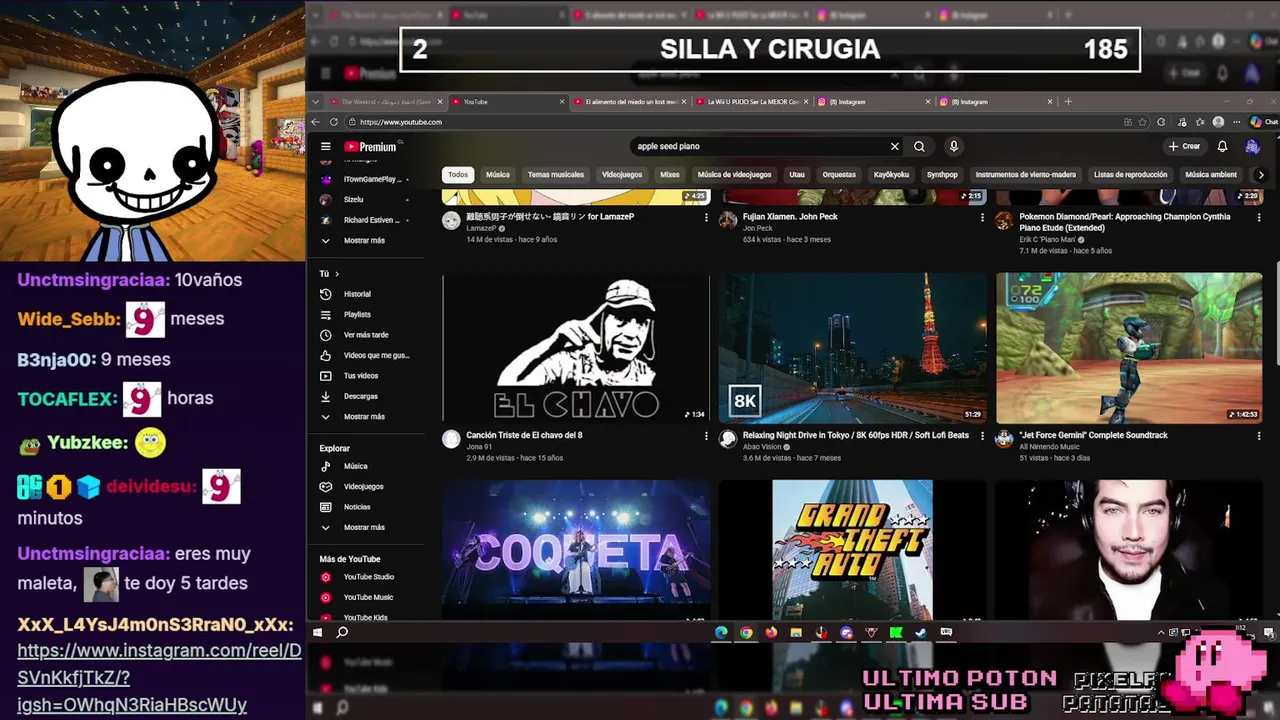1280x720 pixels.
Task: Click the YouTube Premium logo
Action: 371,146
